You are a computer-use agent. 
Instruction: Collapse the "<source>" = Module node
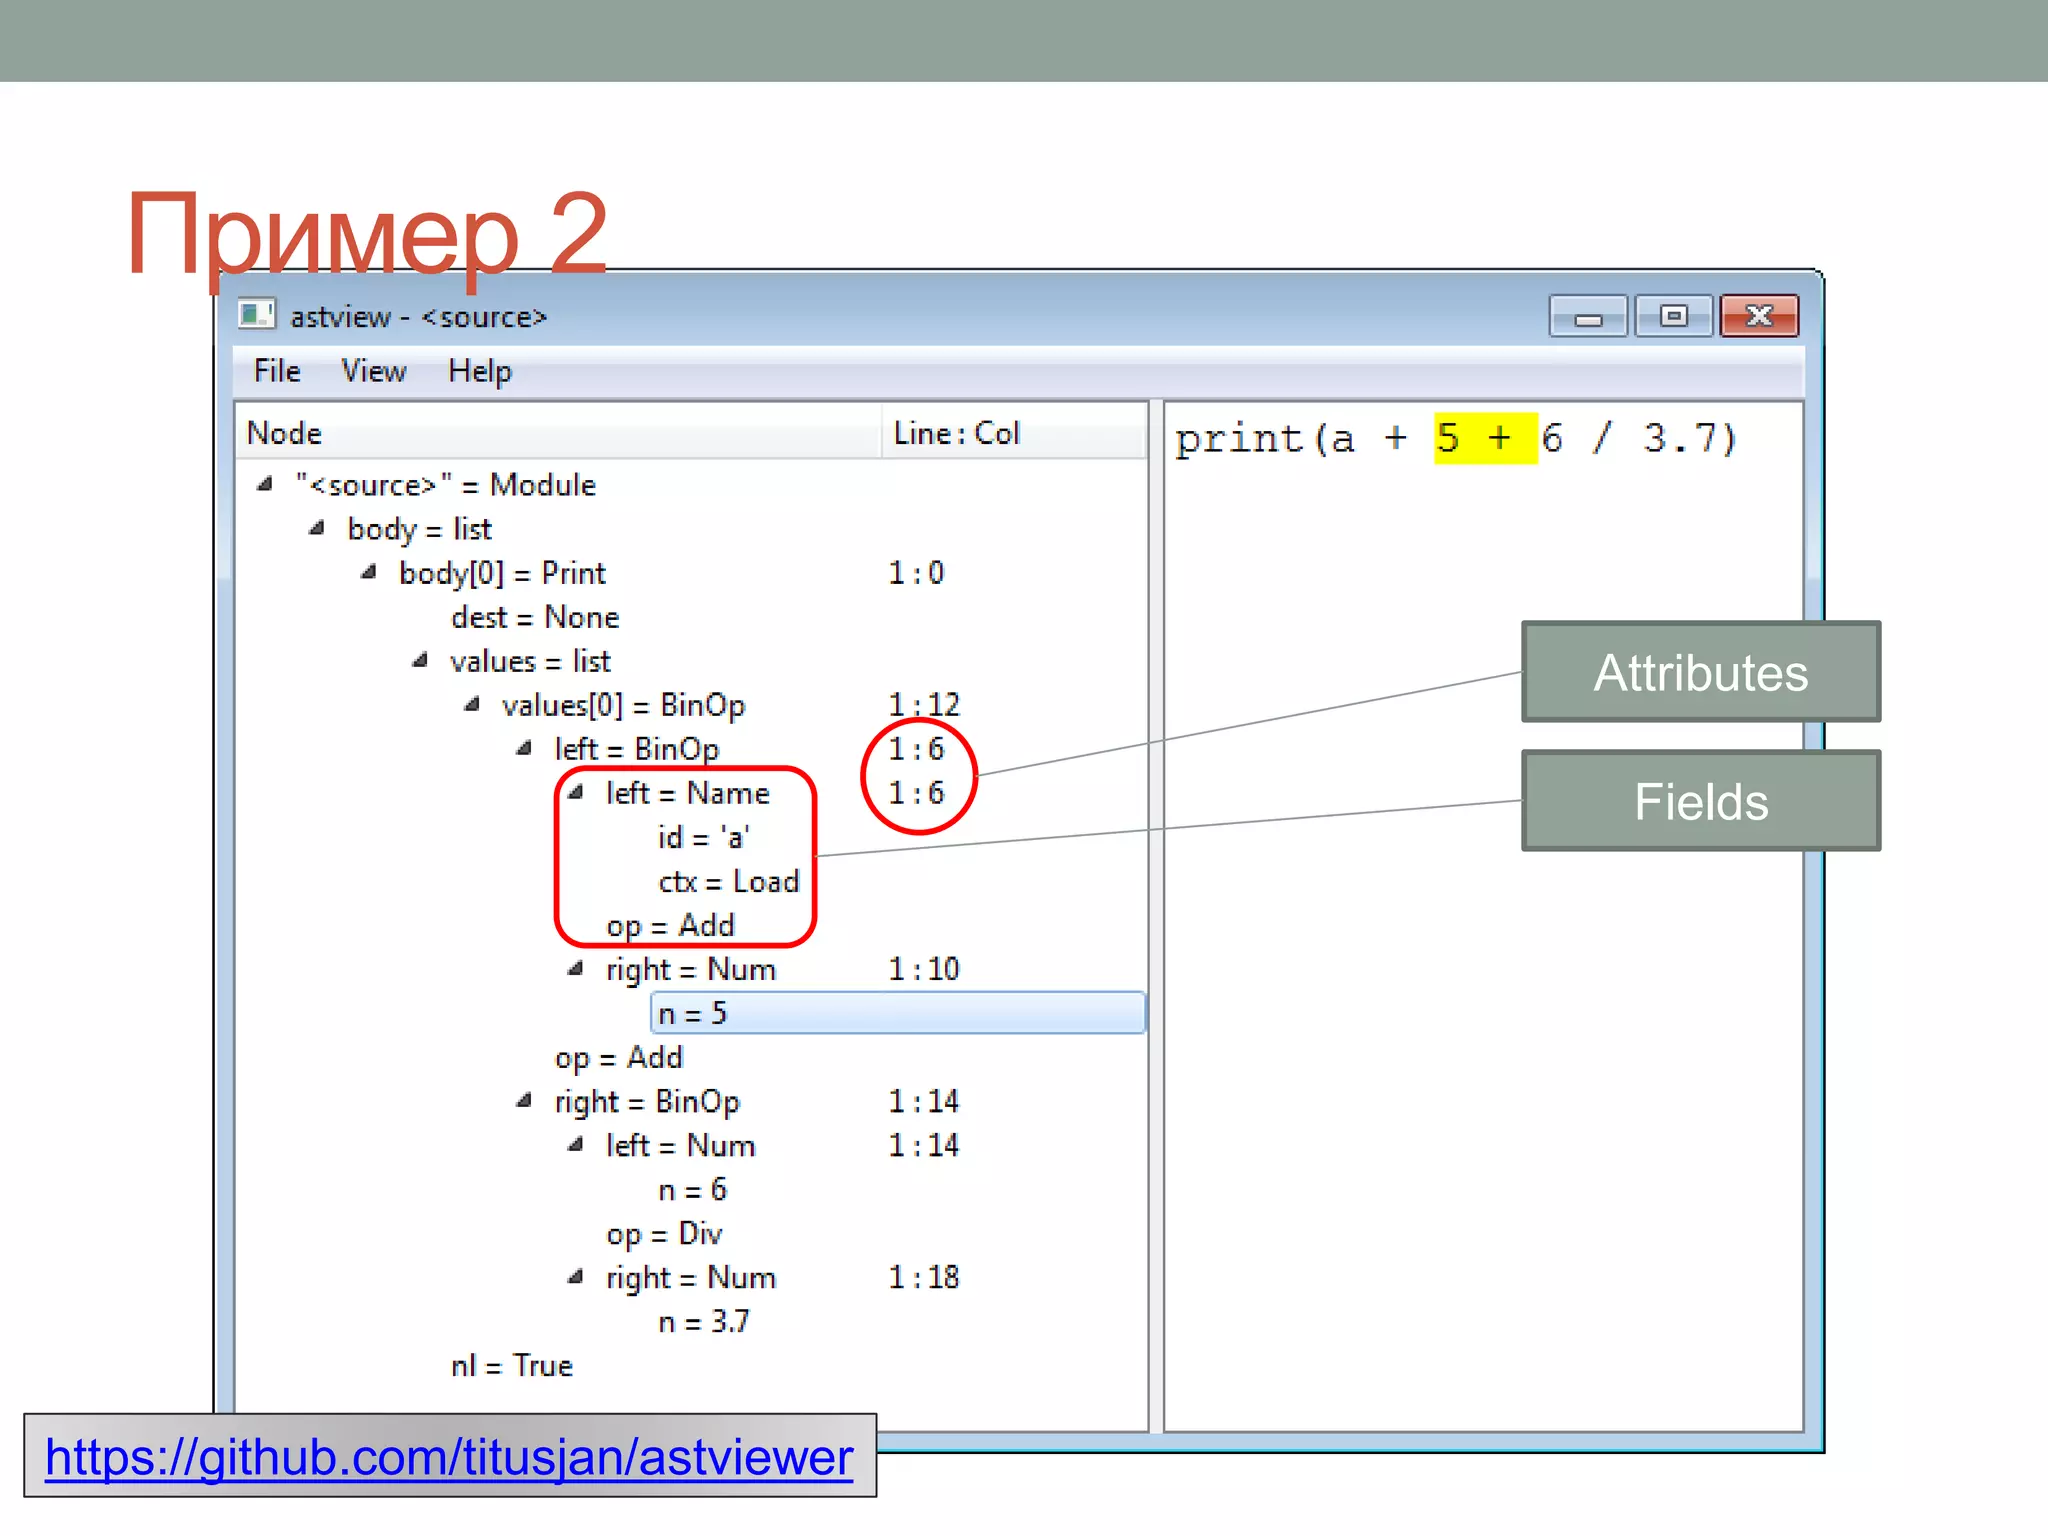click(265, 484)
